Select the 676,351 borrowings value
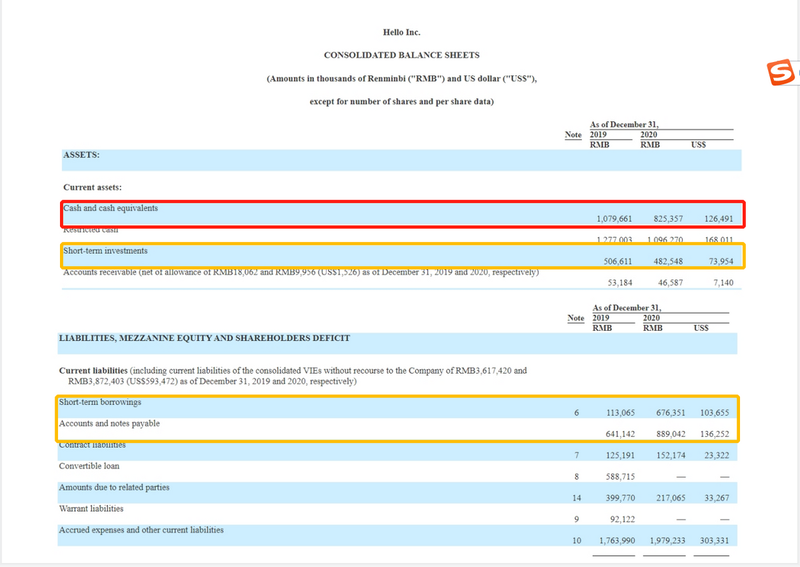800x567 pixels. coord(670,413)
